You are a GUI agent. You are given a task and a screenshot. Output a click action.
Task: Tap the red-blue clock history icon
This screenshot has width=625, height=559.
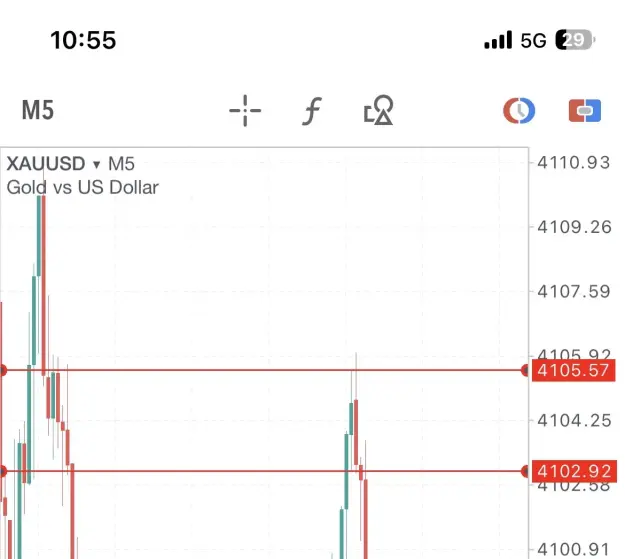(519, 110)
